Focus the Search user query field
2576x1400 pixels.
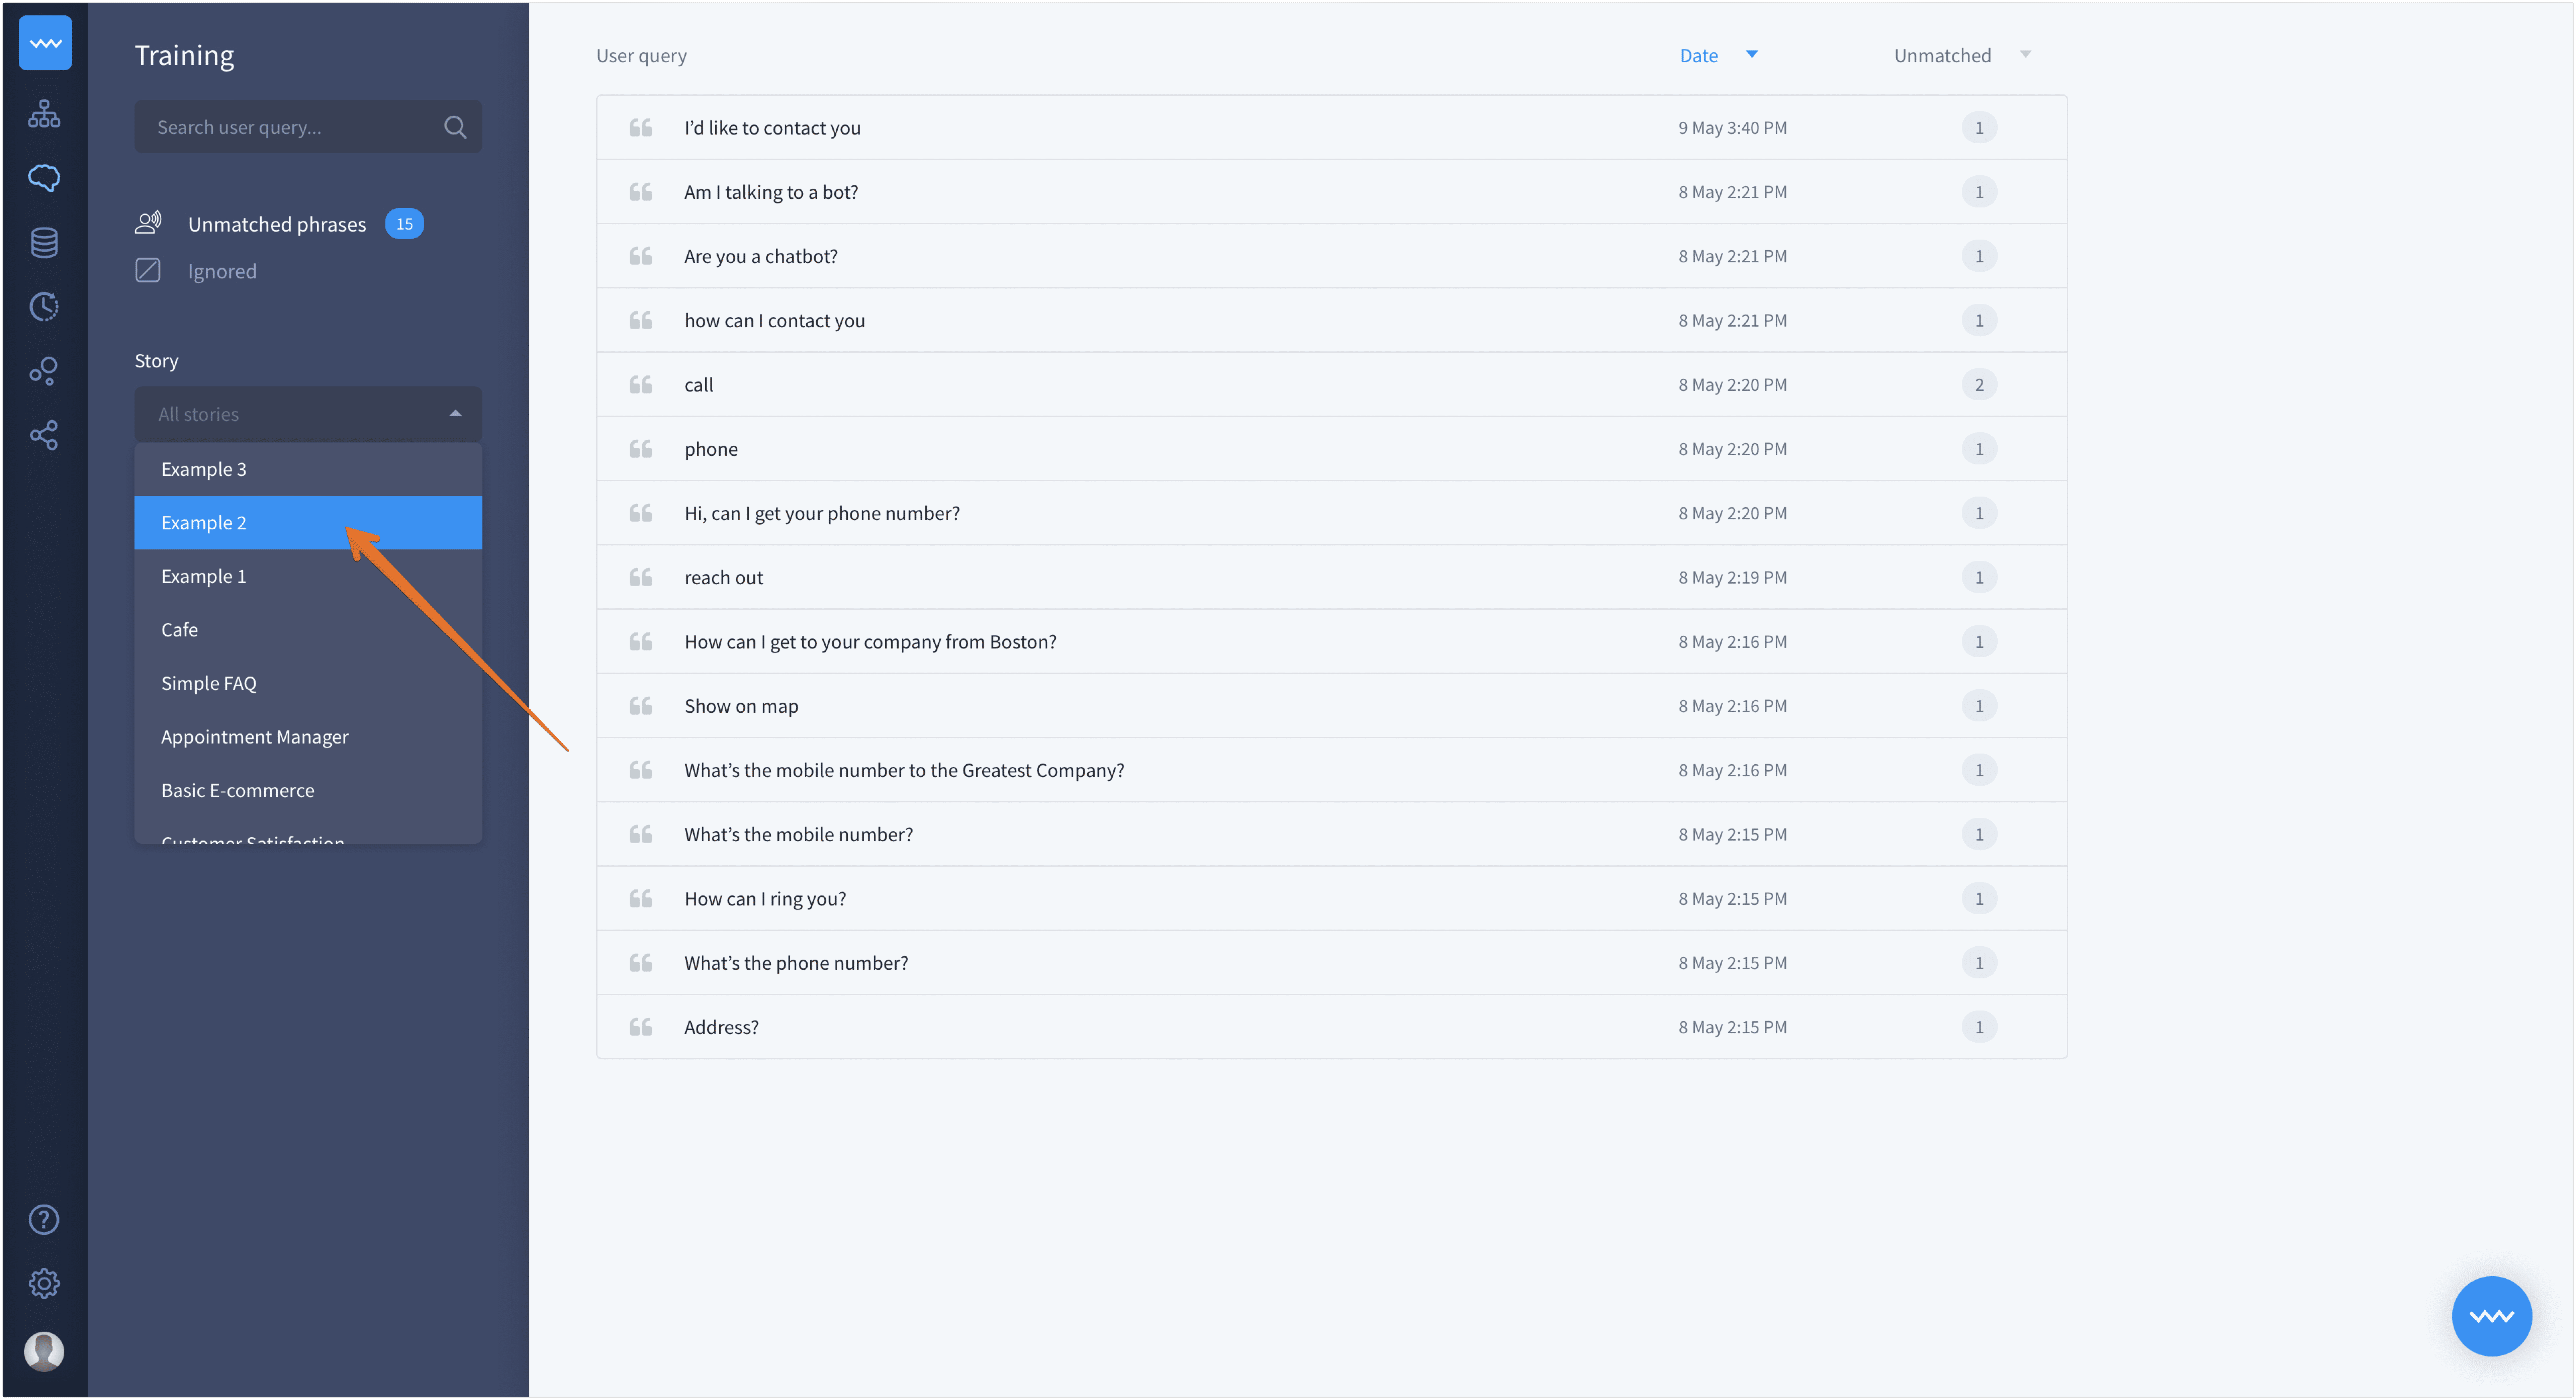click(x=308, y=127)
